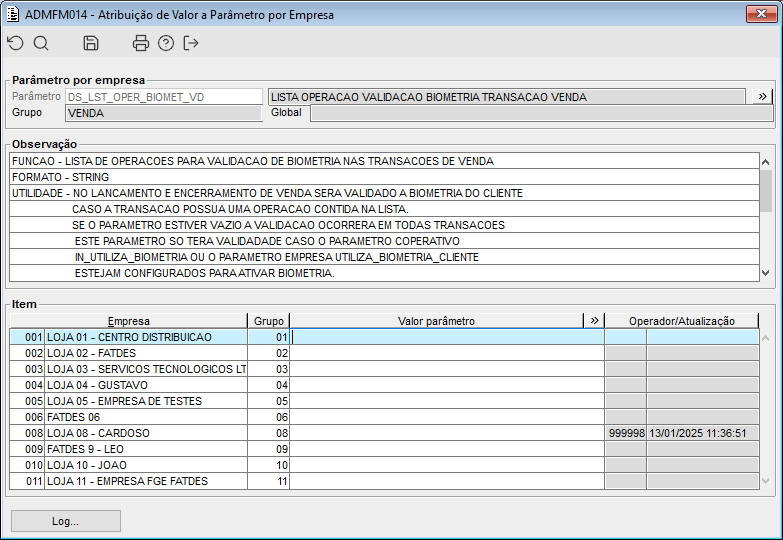Click Valor parâmetro cell for LOJA 01
The width and height of the screenshot is (783, 540).
(x=447, y=337)
